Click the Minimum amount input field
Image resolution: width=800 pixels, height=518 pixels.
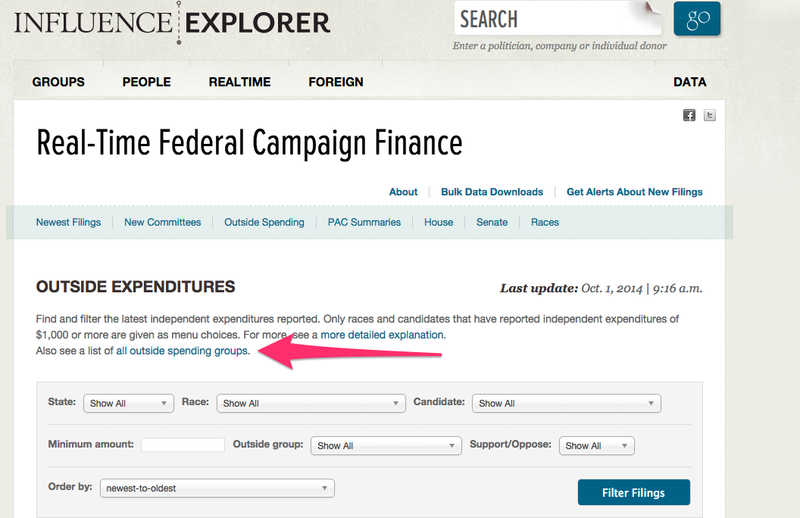183,445
